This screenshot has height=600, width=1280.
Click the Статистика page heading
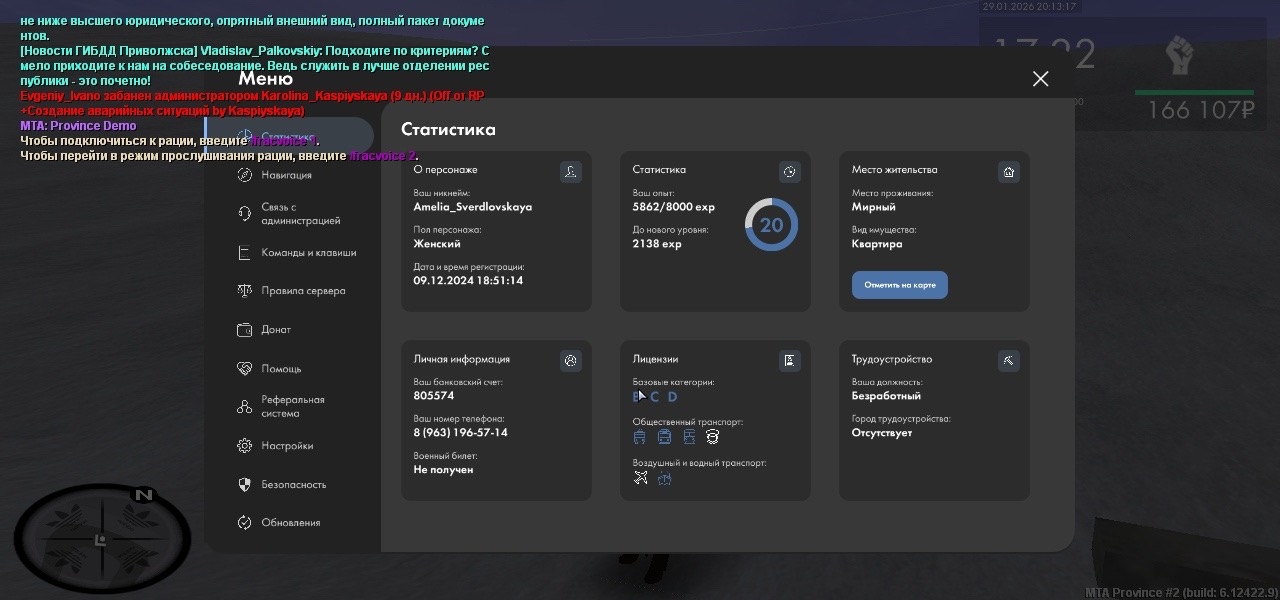click(x=448, y=129)
